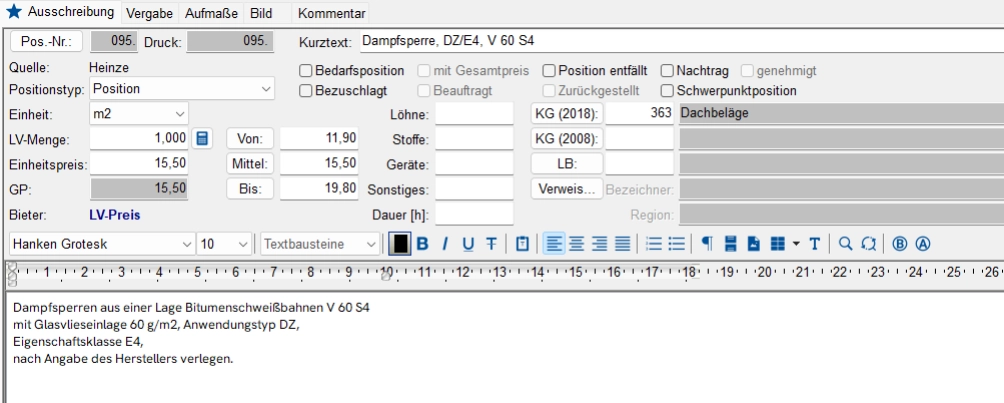This screenshot has height=403, width=1004.
Task: Open the magnifier search tool
Action: pos(845,244)
